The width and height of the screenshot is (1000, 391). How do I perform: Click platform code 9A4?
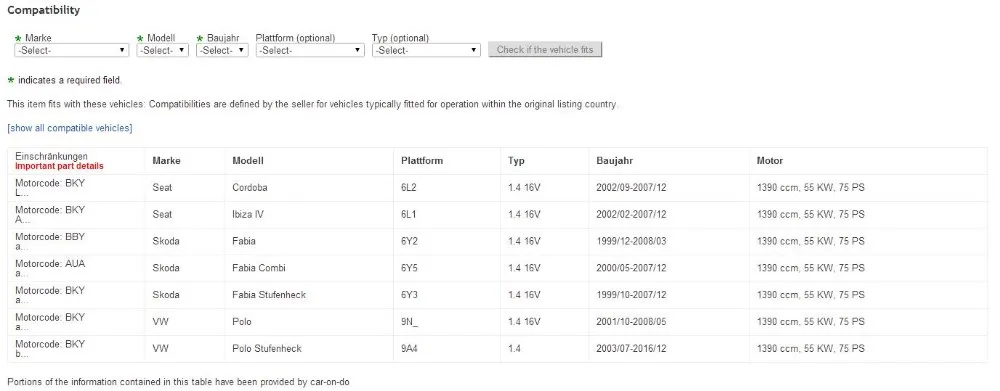pos(409,348)
